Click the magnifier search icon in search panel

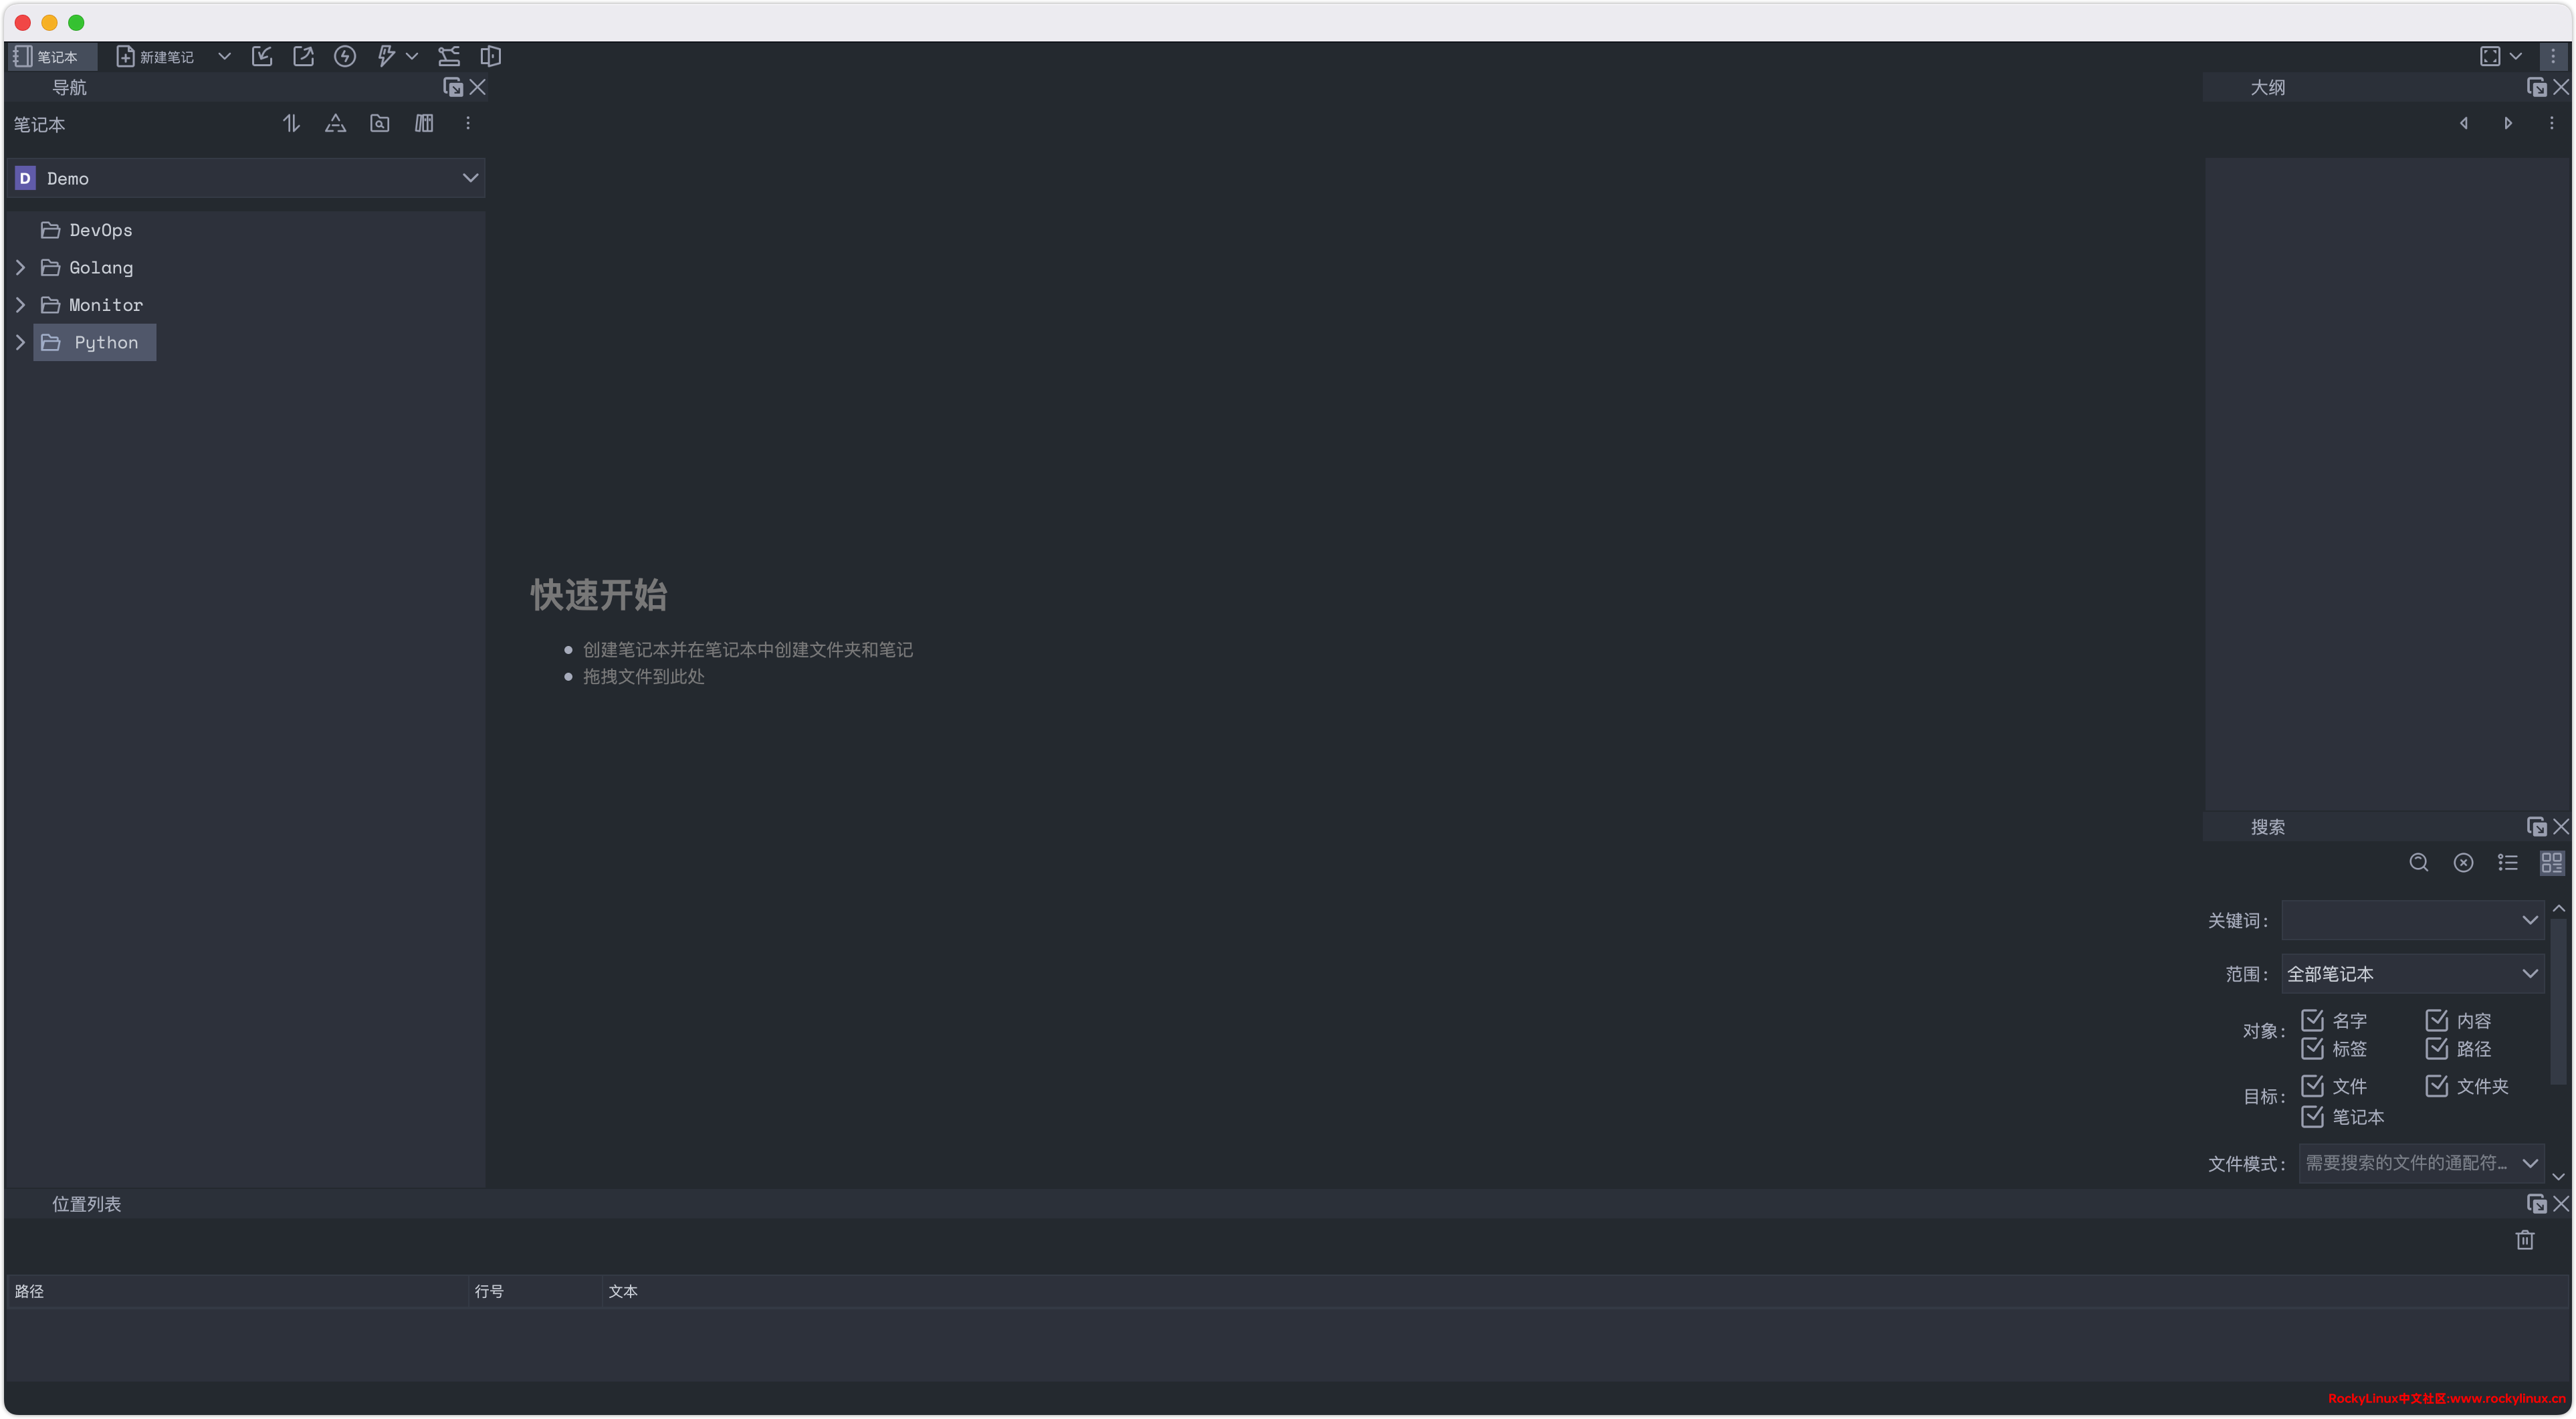[2419, 863]
